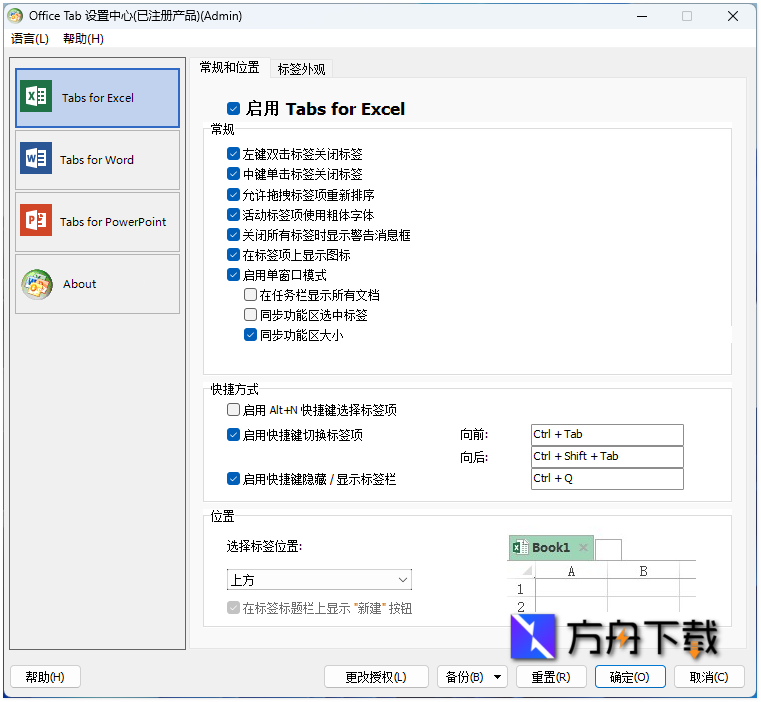Click row 1 header in preview
The image size is (761, 702).
(x=521, y=589)
